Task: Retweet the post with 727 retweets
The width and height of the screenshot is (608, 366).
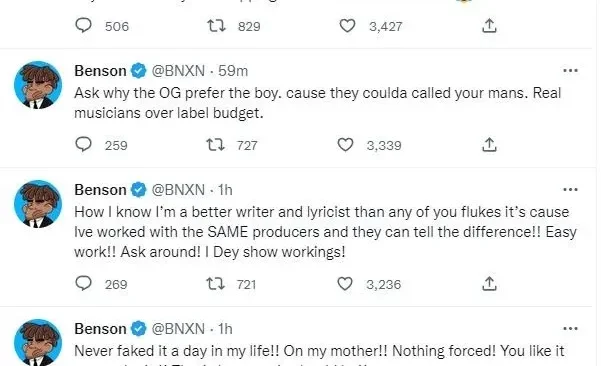Action: click(x=215, y=145)
